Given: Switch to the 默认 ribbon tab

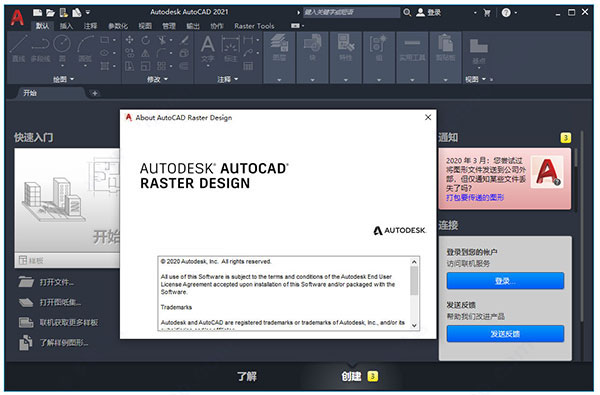Looking at the screenshot, I should click(42, 26).
